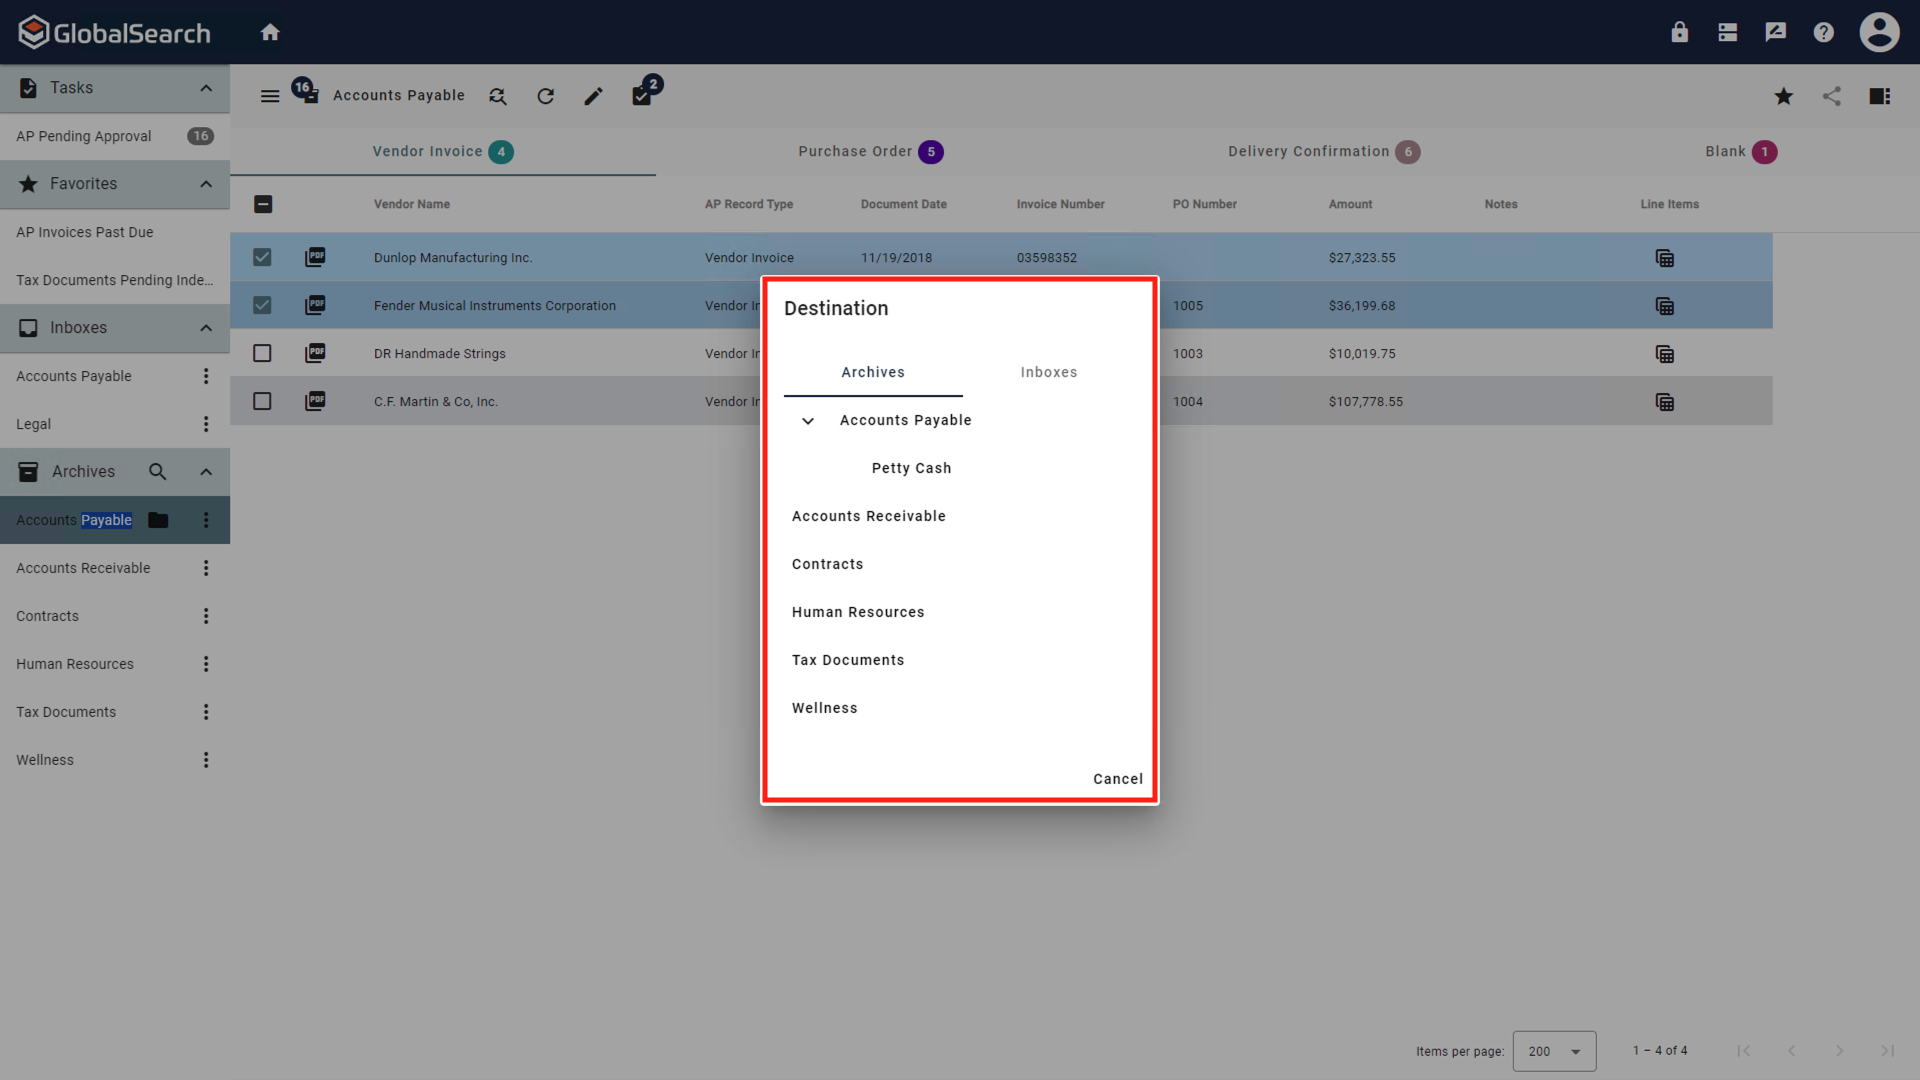Viewport: 1920px width, 1080px height.
Task: Click the Archives search icon in sidebar
Action: [x=157, y=471]
